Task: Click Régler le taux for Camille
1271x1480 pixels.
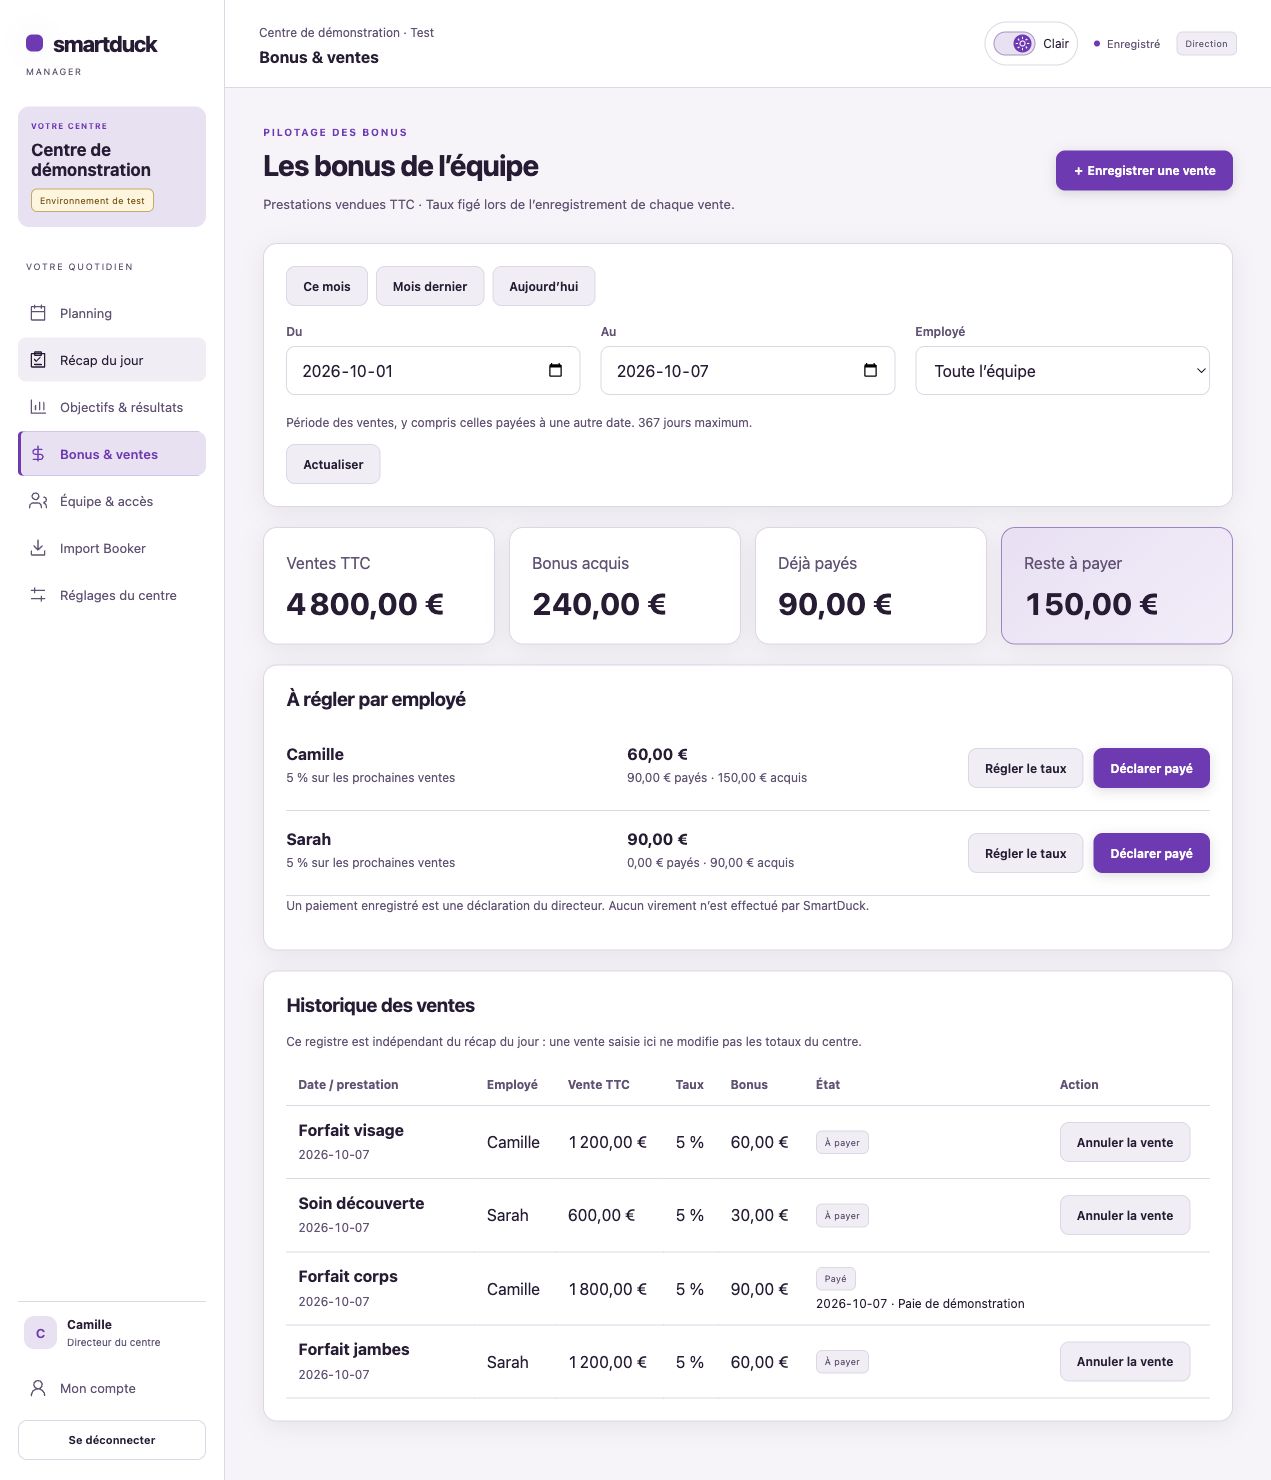Action: click(x=1025, y=768)
